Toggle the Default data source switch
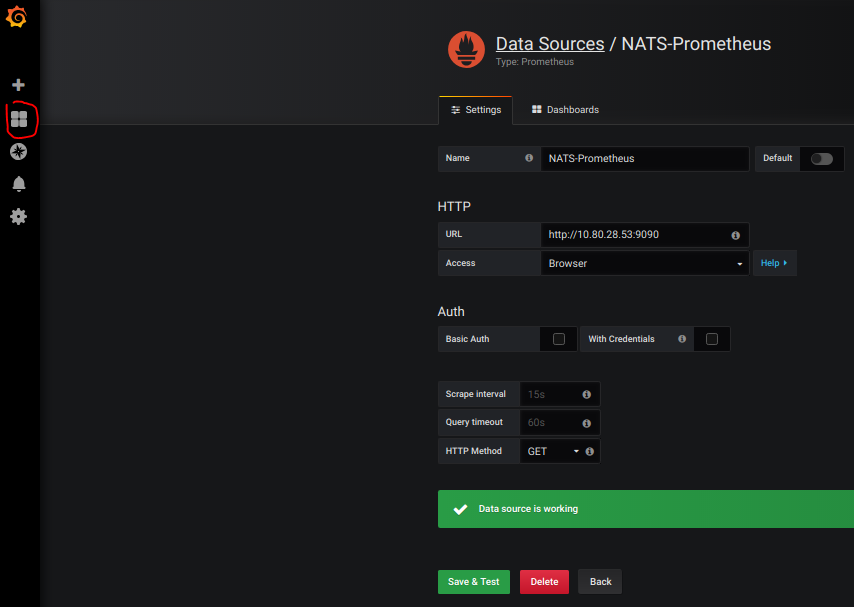The image size is (854, 607). (x=821, y=158)
